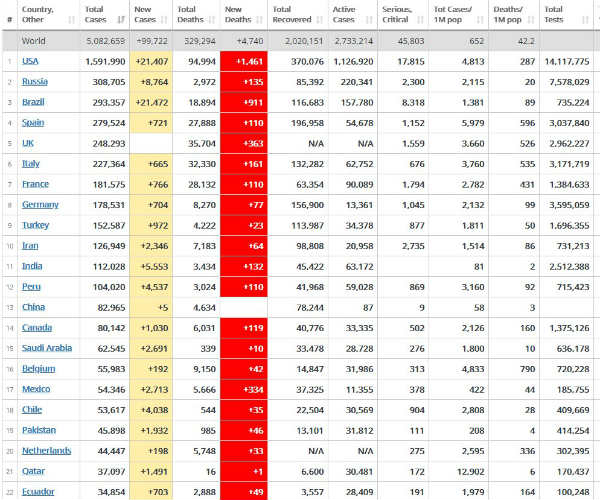The image size is (600, 500).
Task: Open the France country link
Action: [36, 184]
